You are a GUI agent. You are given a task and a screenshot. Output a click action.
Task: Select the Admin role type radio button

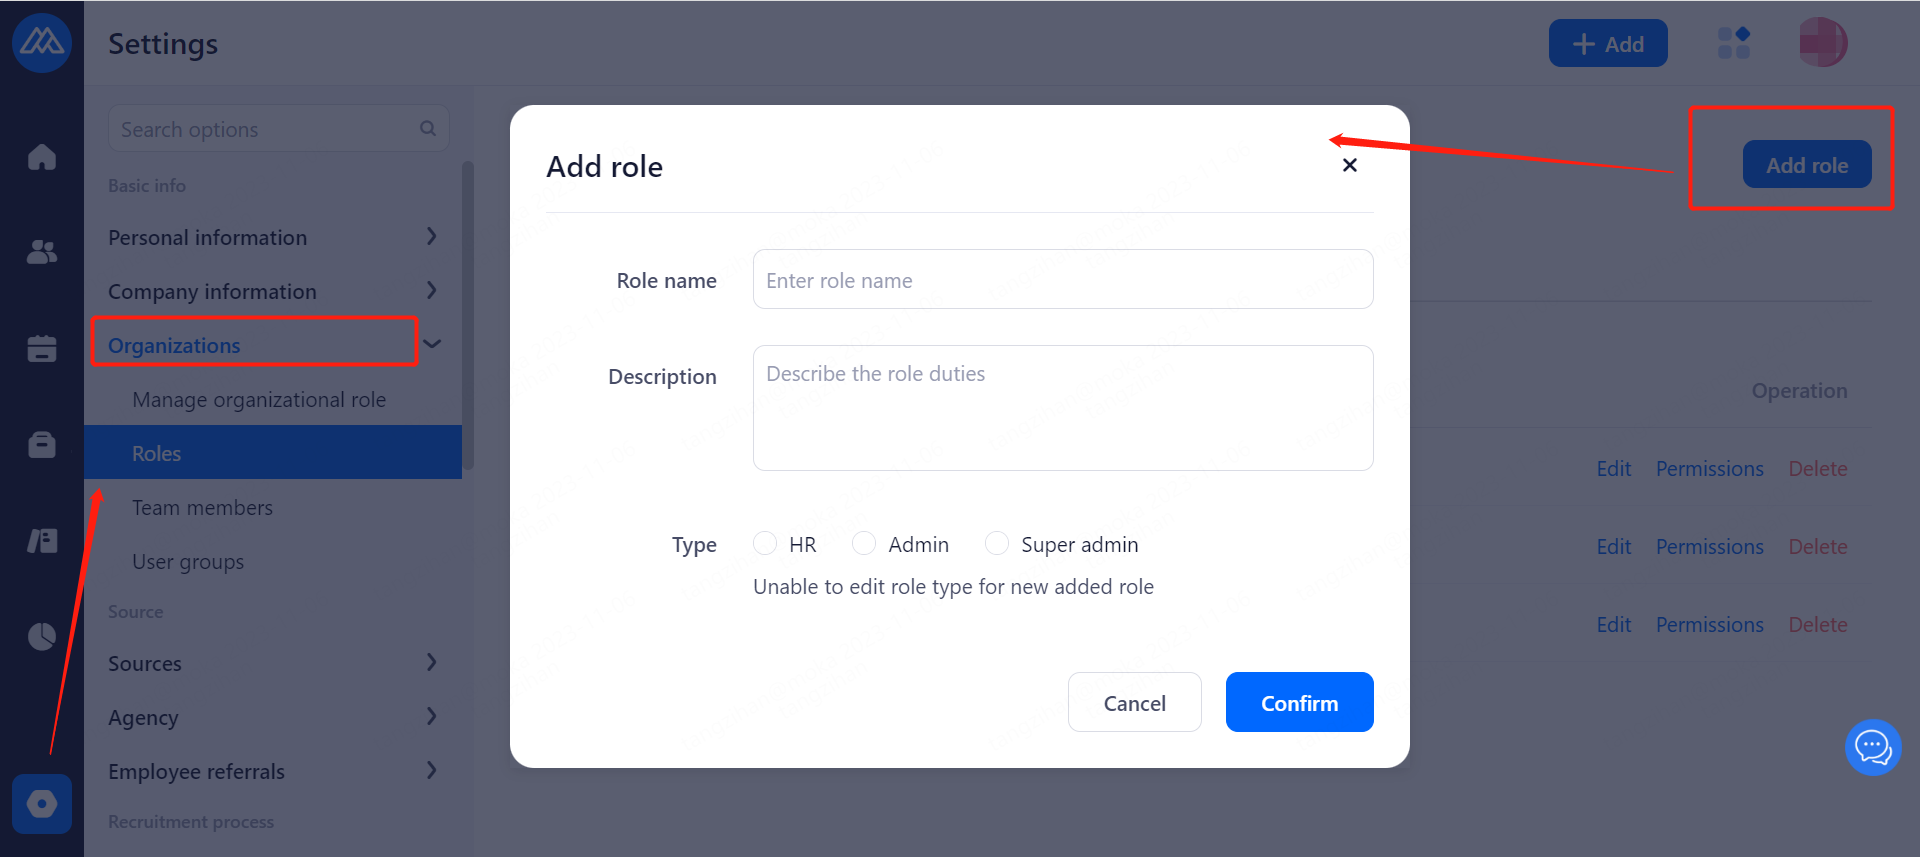point(864,543)
